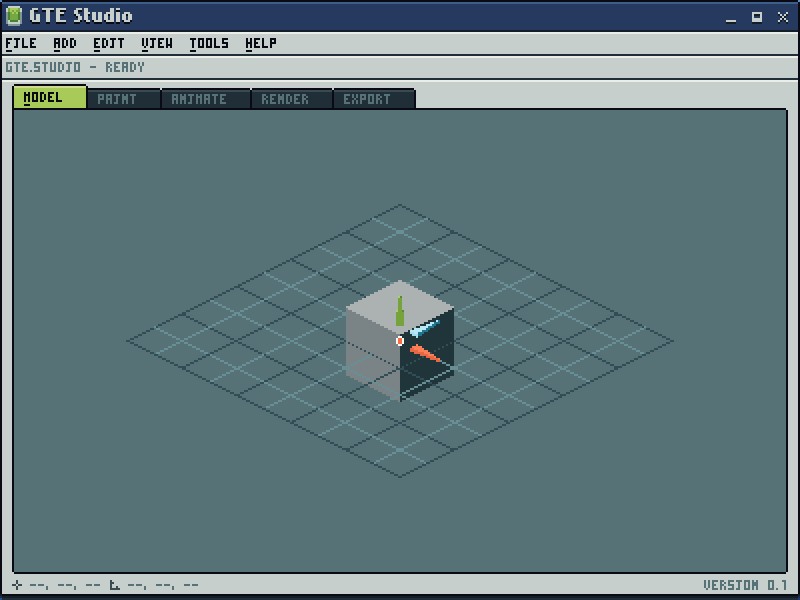Click the dimensions angle icon in status bar
Viewport: 800px width, 600px height.
[115, 585]
